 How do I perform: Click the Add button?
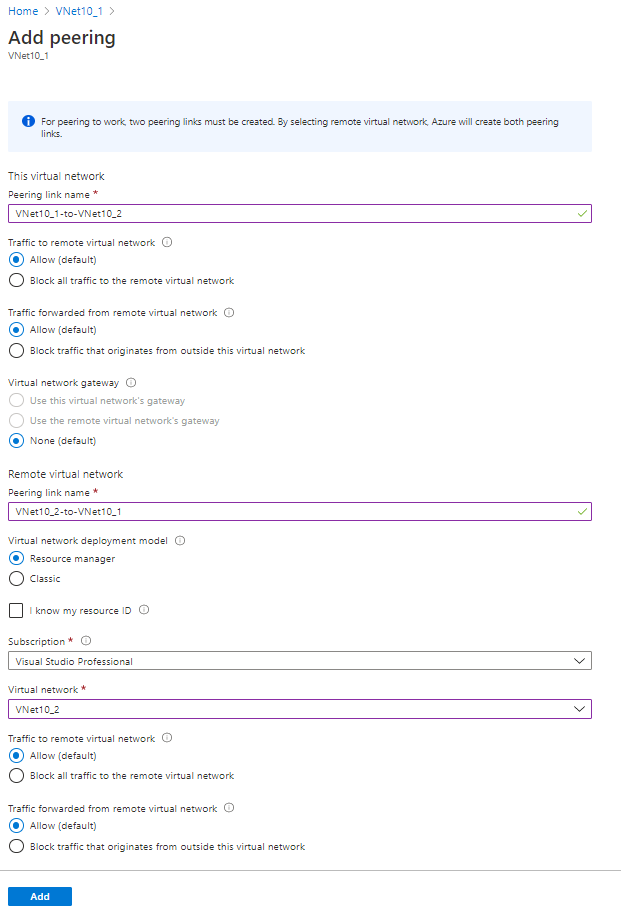tap(40, 896)
